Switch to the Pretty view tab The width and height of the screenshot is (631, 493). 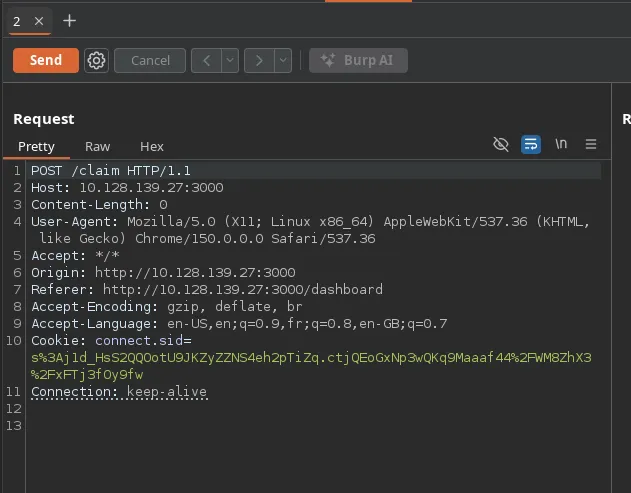pyautogui.click(x=36, y=146)
